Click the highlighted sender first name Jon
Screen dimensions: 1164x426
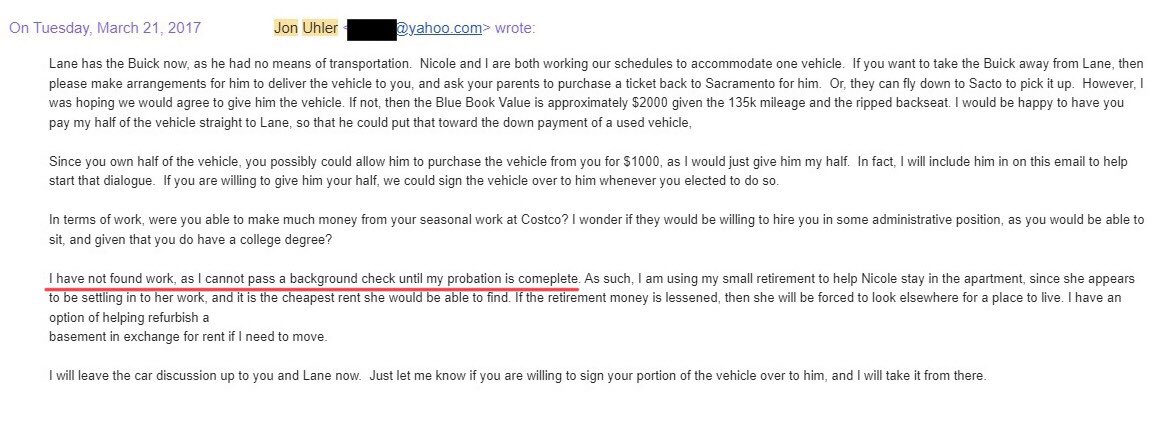[285, 28]
